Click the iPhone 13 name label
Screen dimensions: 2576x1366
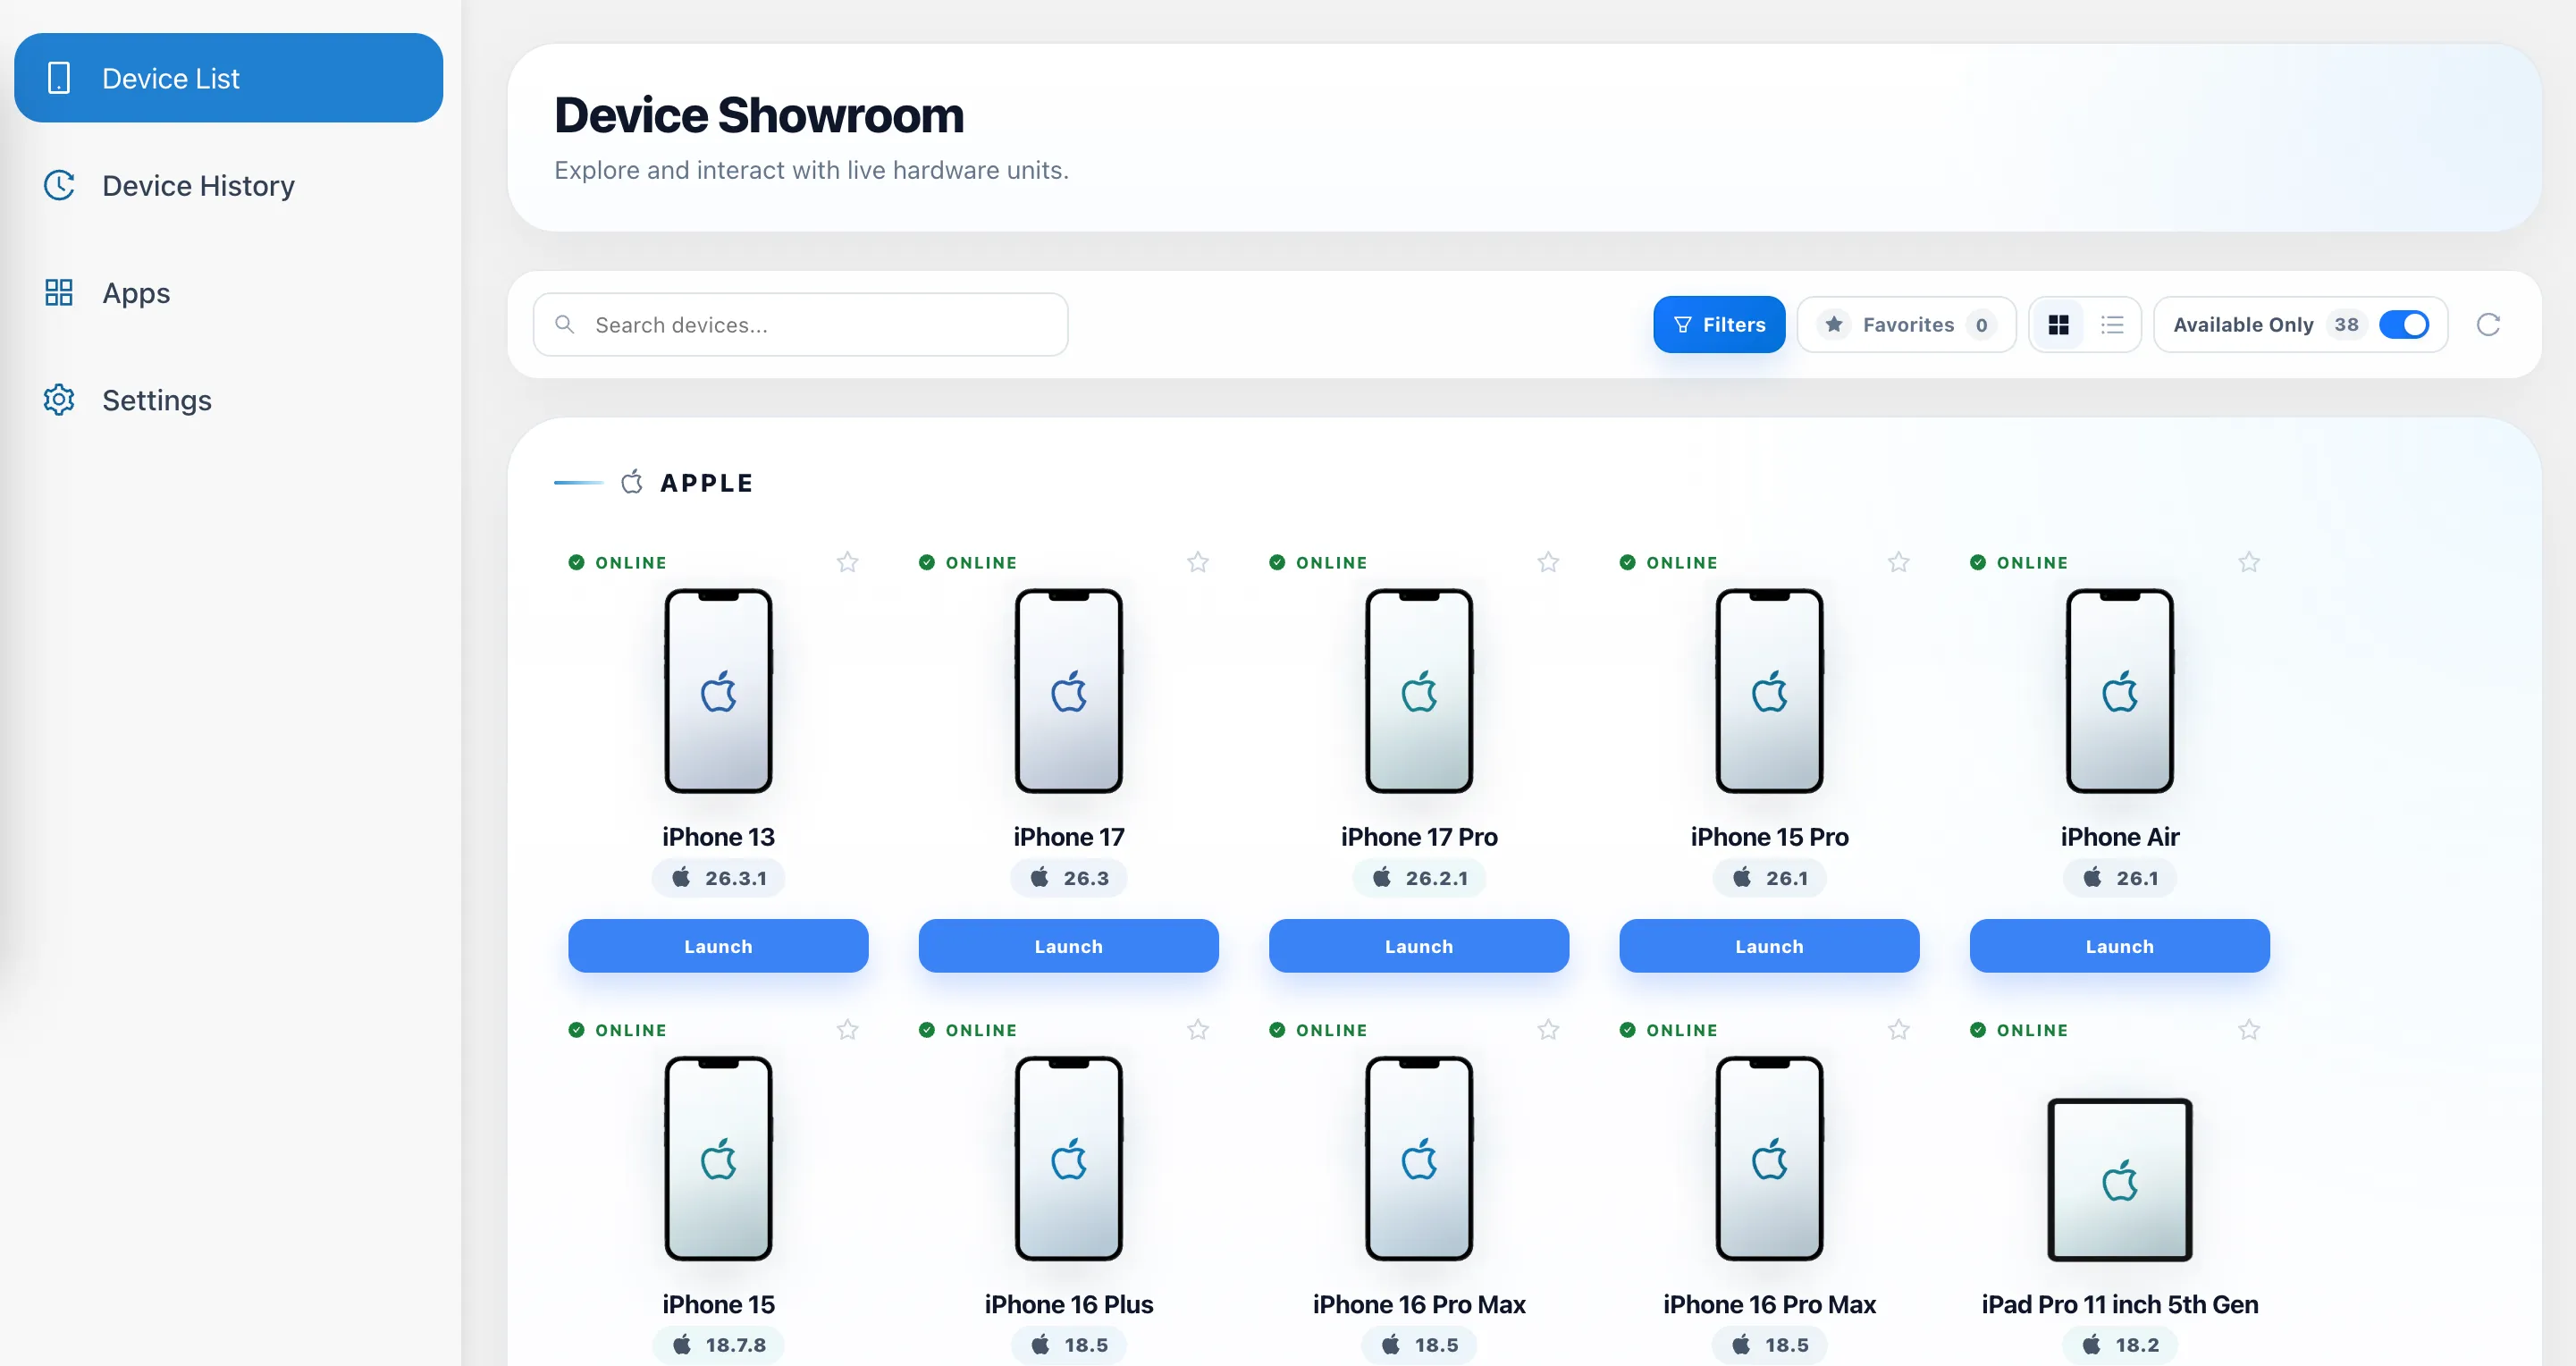[x=718, y=837]
